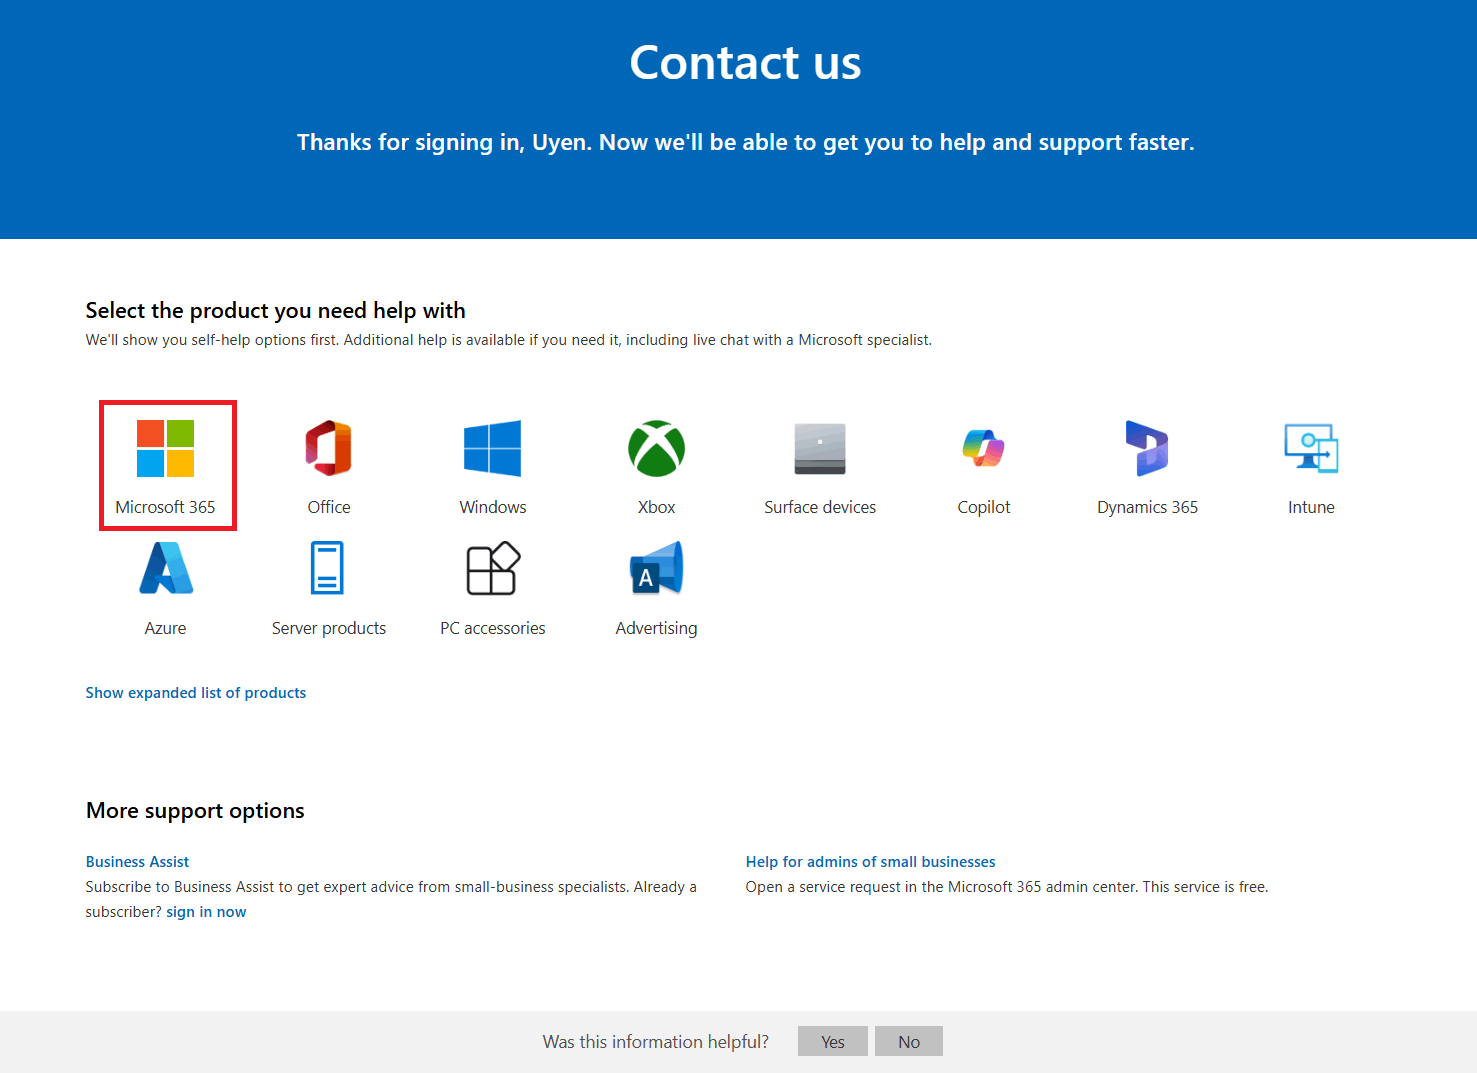Click the 'Azure' product label

click(x=165, y=628)
